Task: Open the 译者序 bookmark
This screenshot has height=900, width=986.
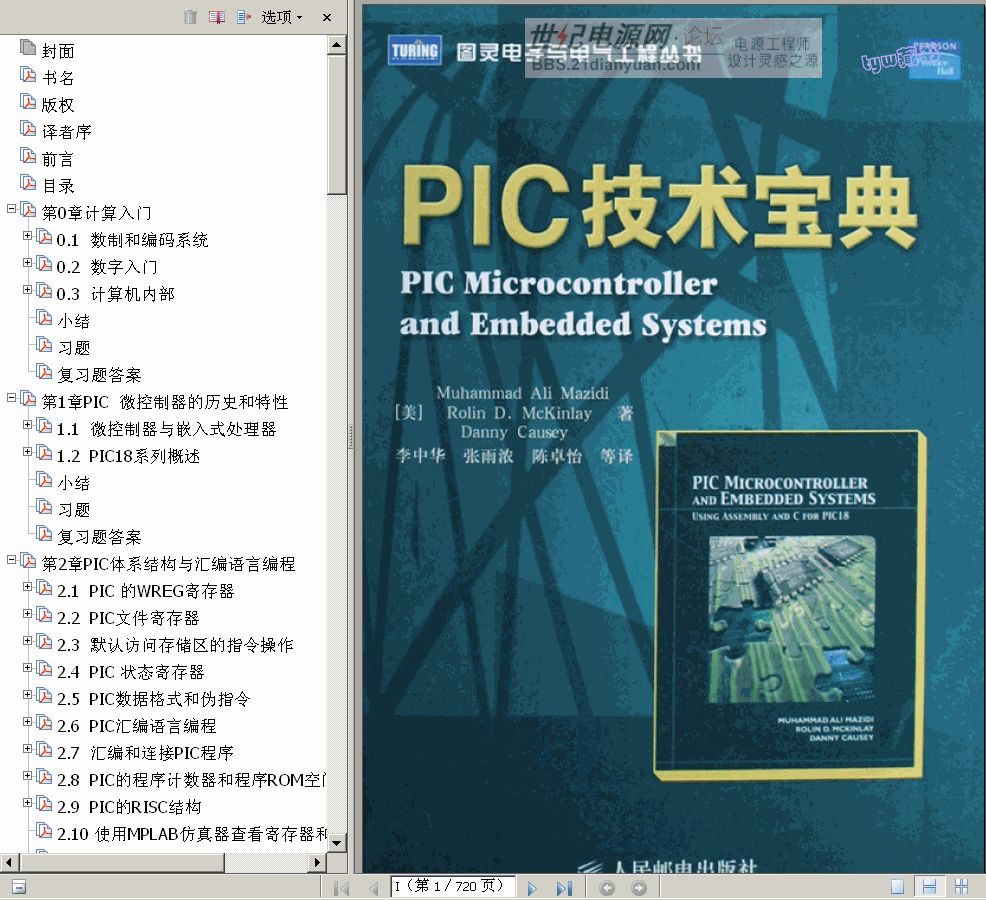Action: 67,132
